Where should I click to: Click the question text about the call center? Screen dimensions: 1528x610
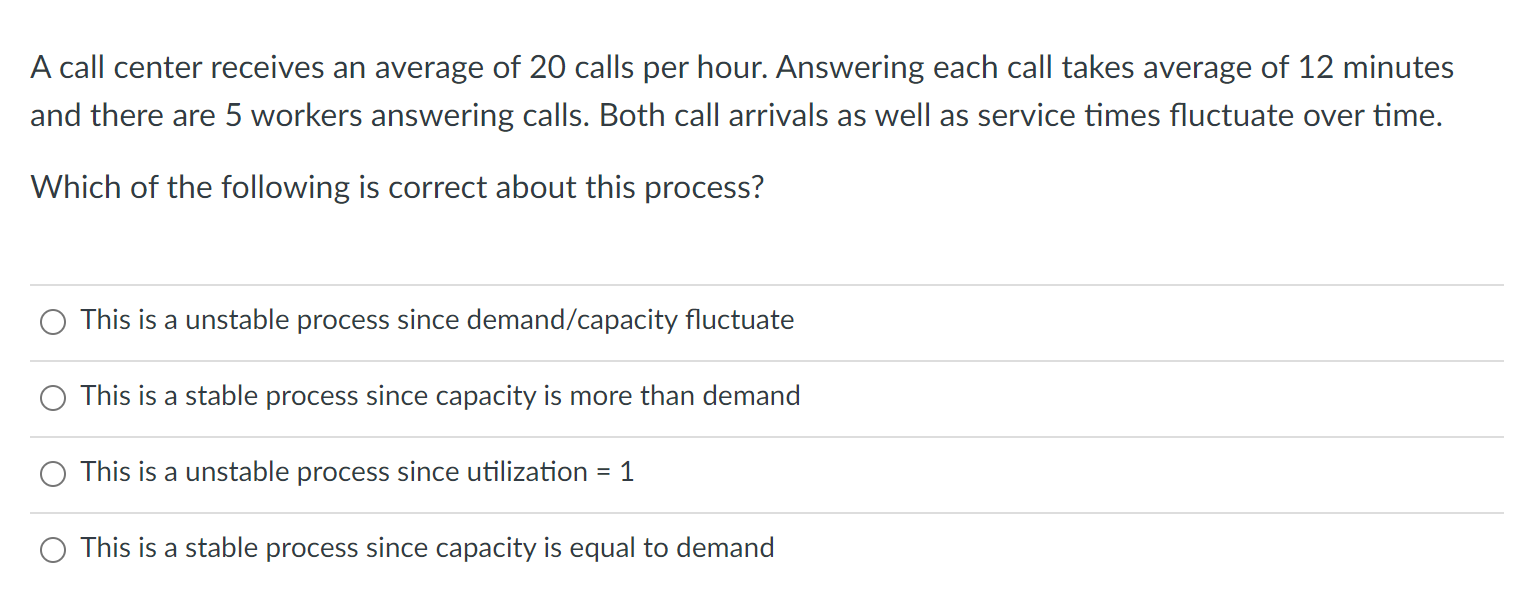740,90
